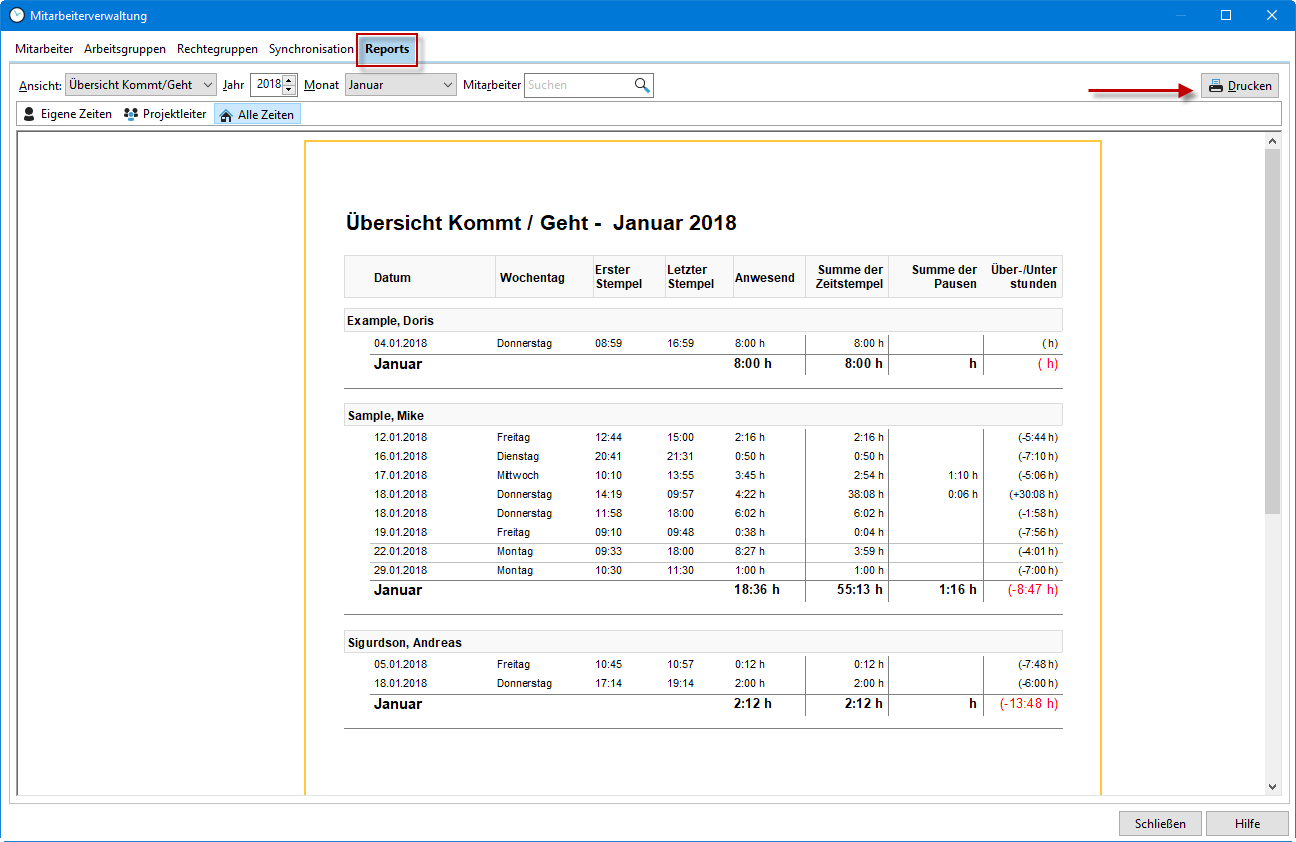
Task: Open the Ansicht dropdown list
Action: click(x=140, y=85)
